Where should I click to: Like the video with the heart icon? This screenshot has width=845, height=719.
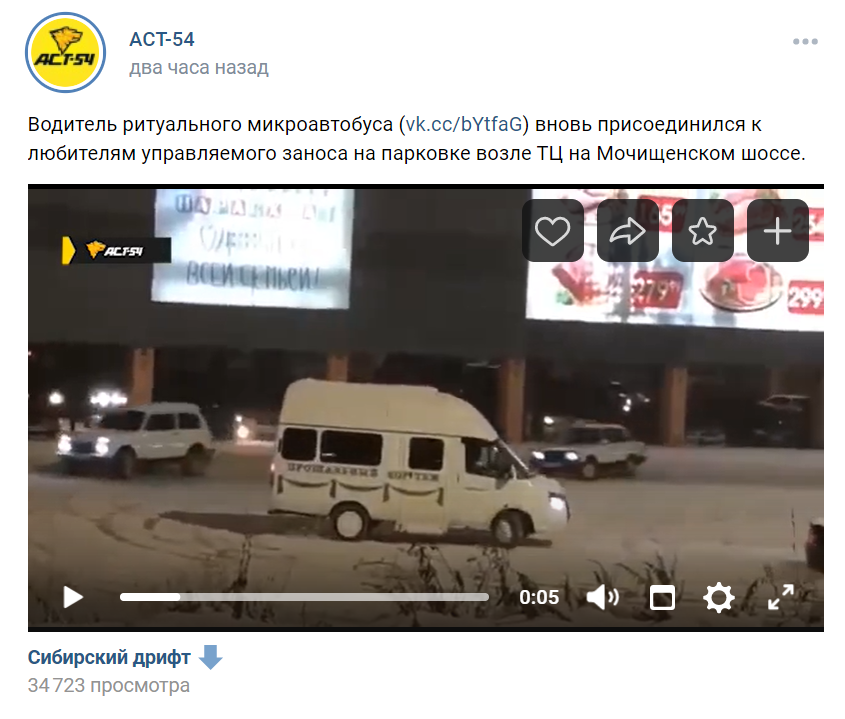[x=552, y=231]
